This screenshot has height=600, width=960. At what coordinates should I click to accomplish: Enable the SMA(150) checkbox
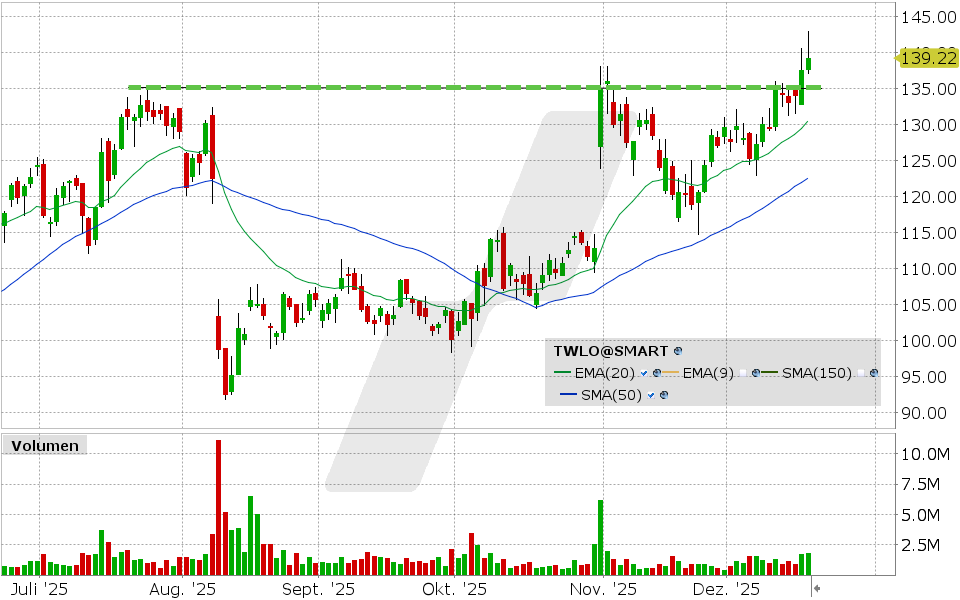click(x=861, y=371)
